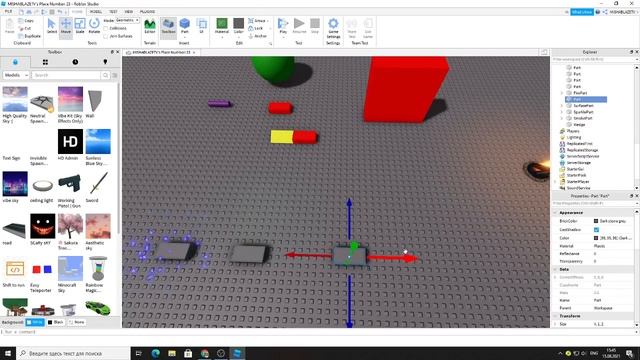Open Toolbox Inventory tab
This screenshot has height=360, width=640.
pos(45,62)
